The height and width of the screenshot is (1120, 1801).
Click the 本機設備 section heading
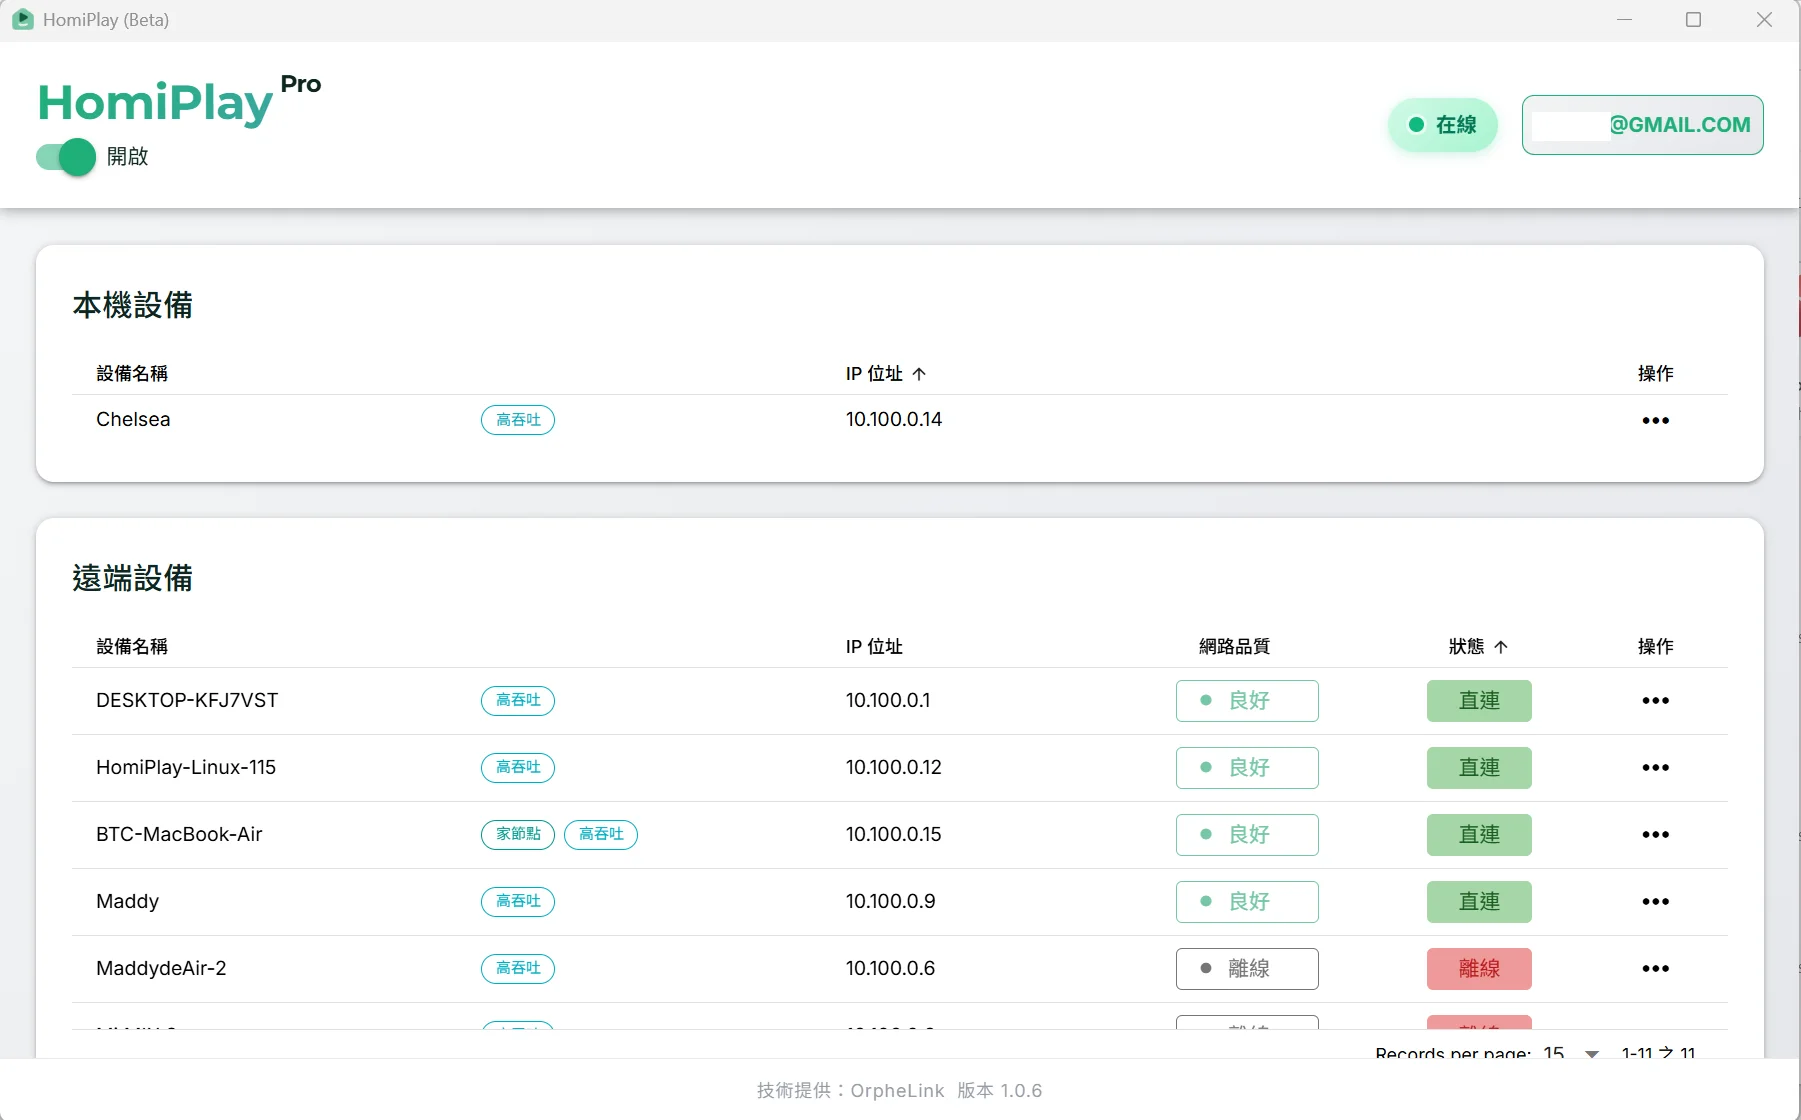(132, 305)
